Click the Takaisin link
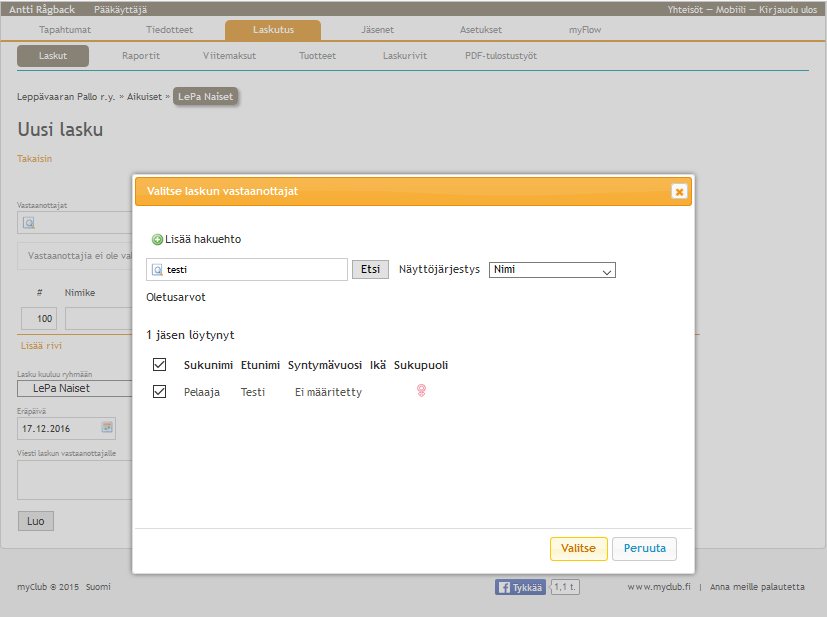827x617 pixels. (34, 159)
